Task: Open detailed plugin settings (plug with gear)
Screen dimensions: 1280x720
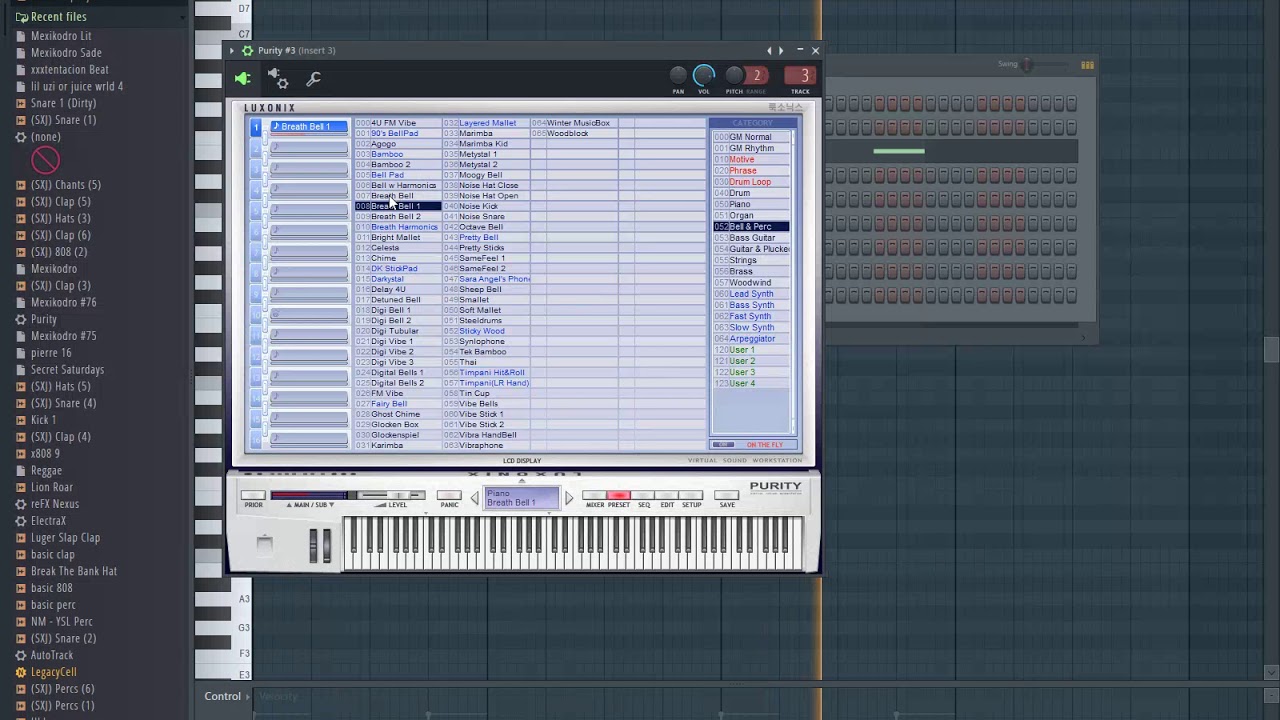Action: click(x=278, y=79)
